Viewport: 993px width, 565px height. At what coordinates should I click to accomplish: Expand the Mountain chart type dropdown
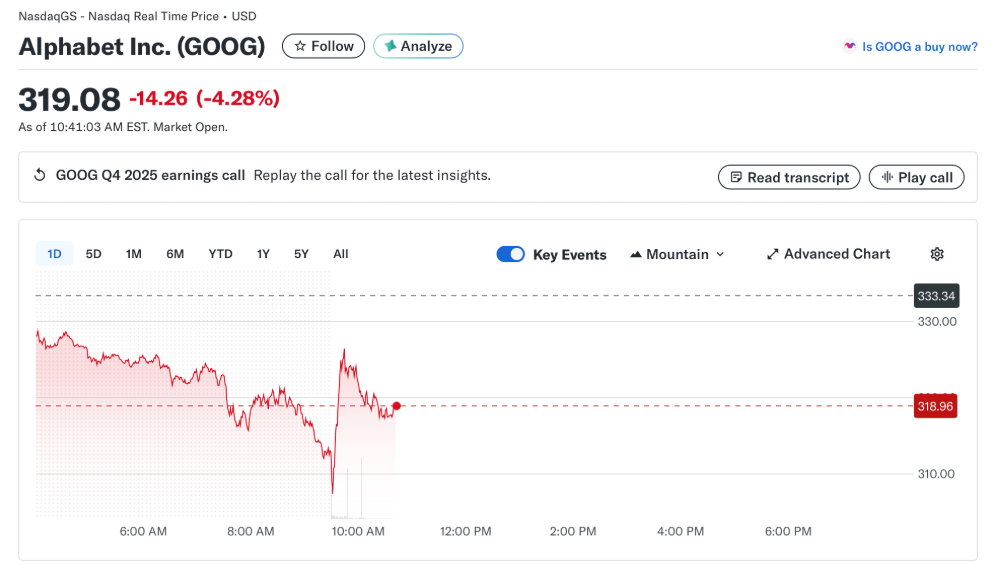(677, 254)
